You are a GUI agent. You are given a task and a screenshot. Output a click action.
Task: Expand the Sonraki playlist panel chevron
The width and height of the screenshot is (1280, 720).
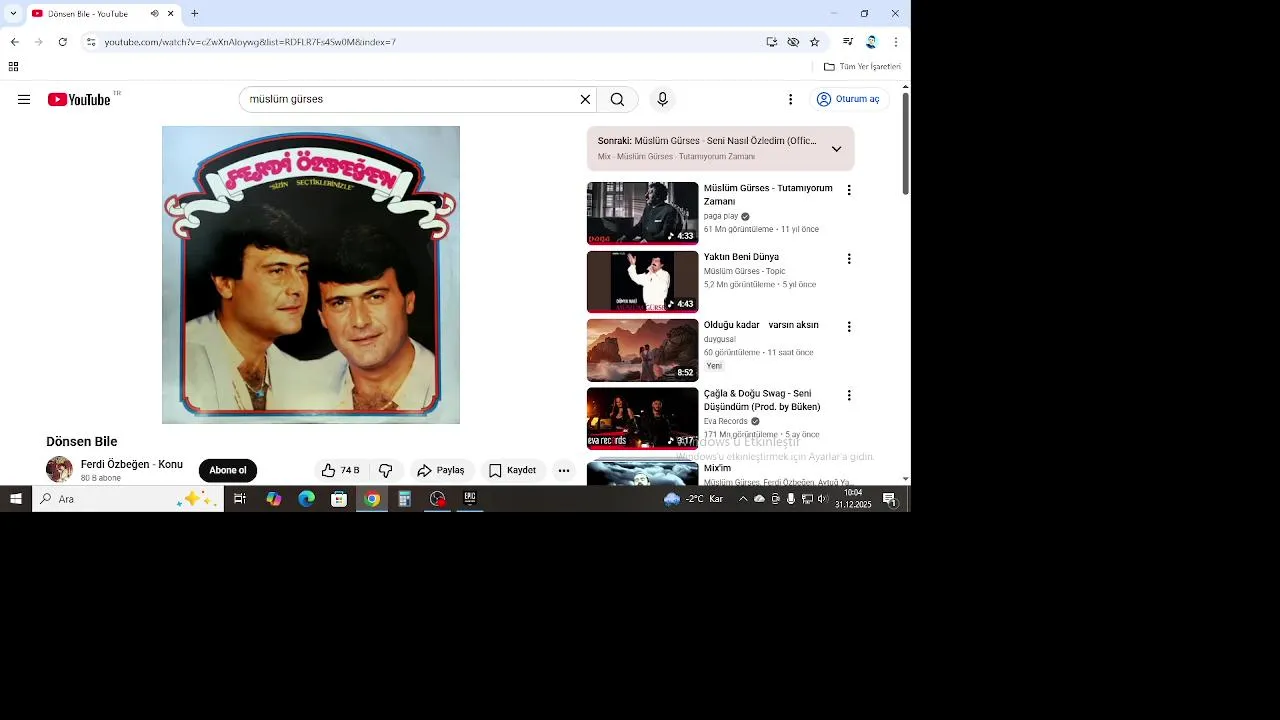(836, 149)
